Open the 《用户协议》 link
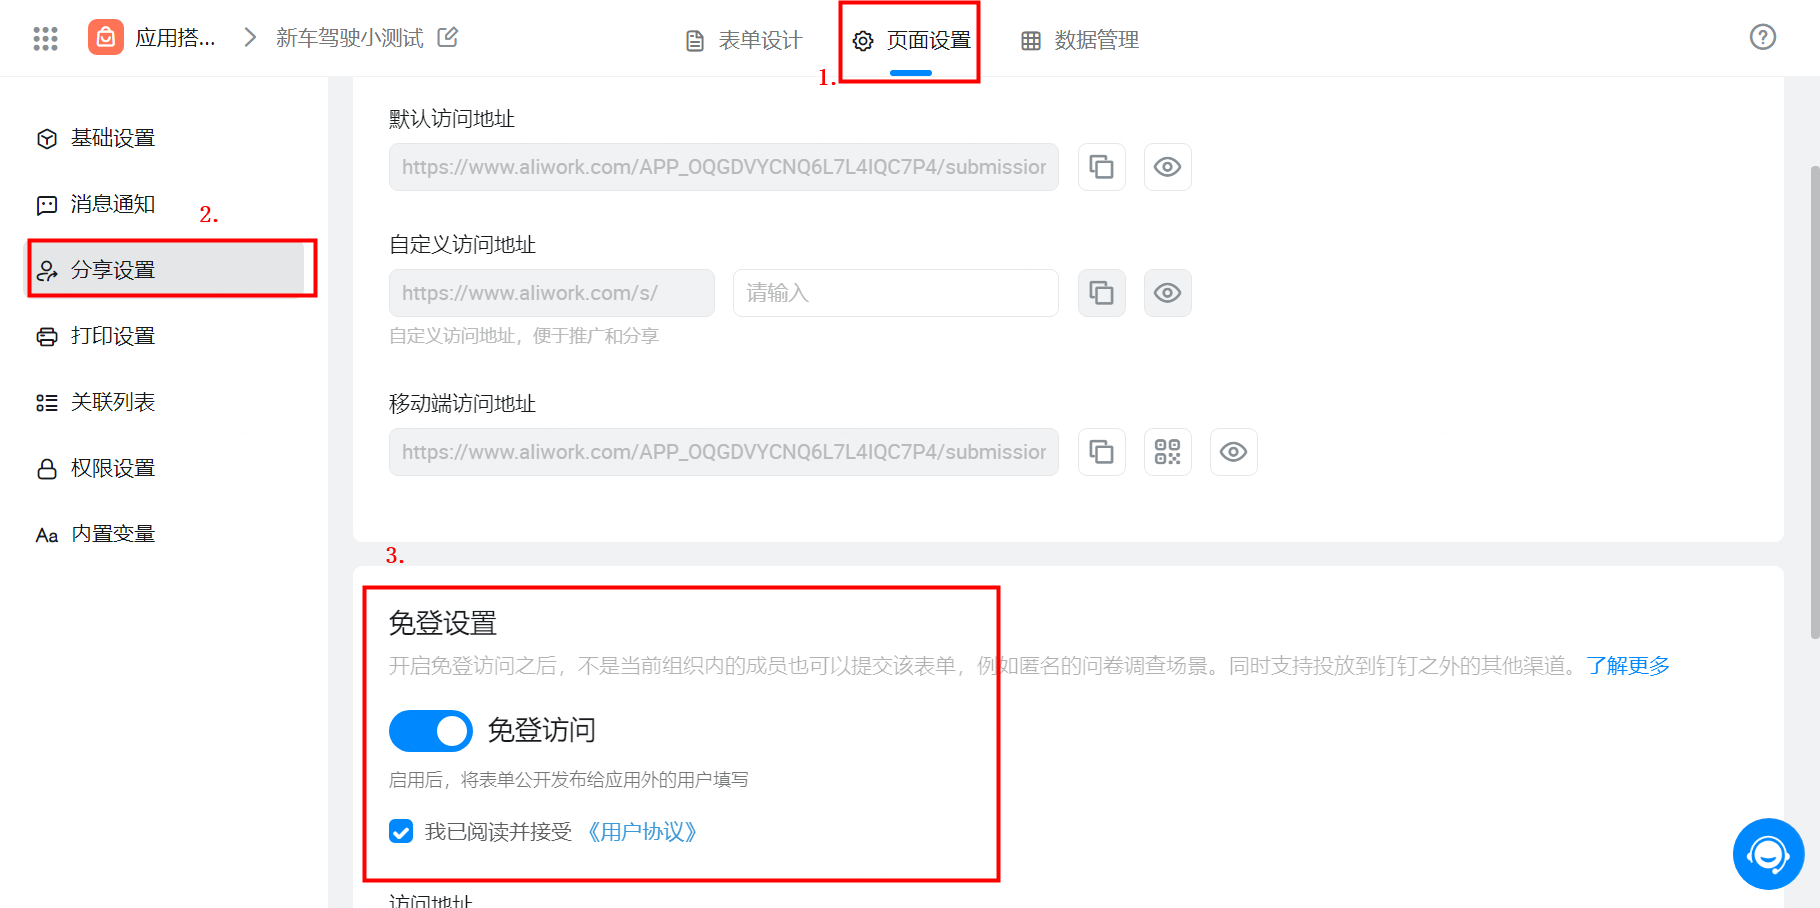 [642, 832]
